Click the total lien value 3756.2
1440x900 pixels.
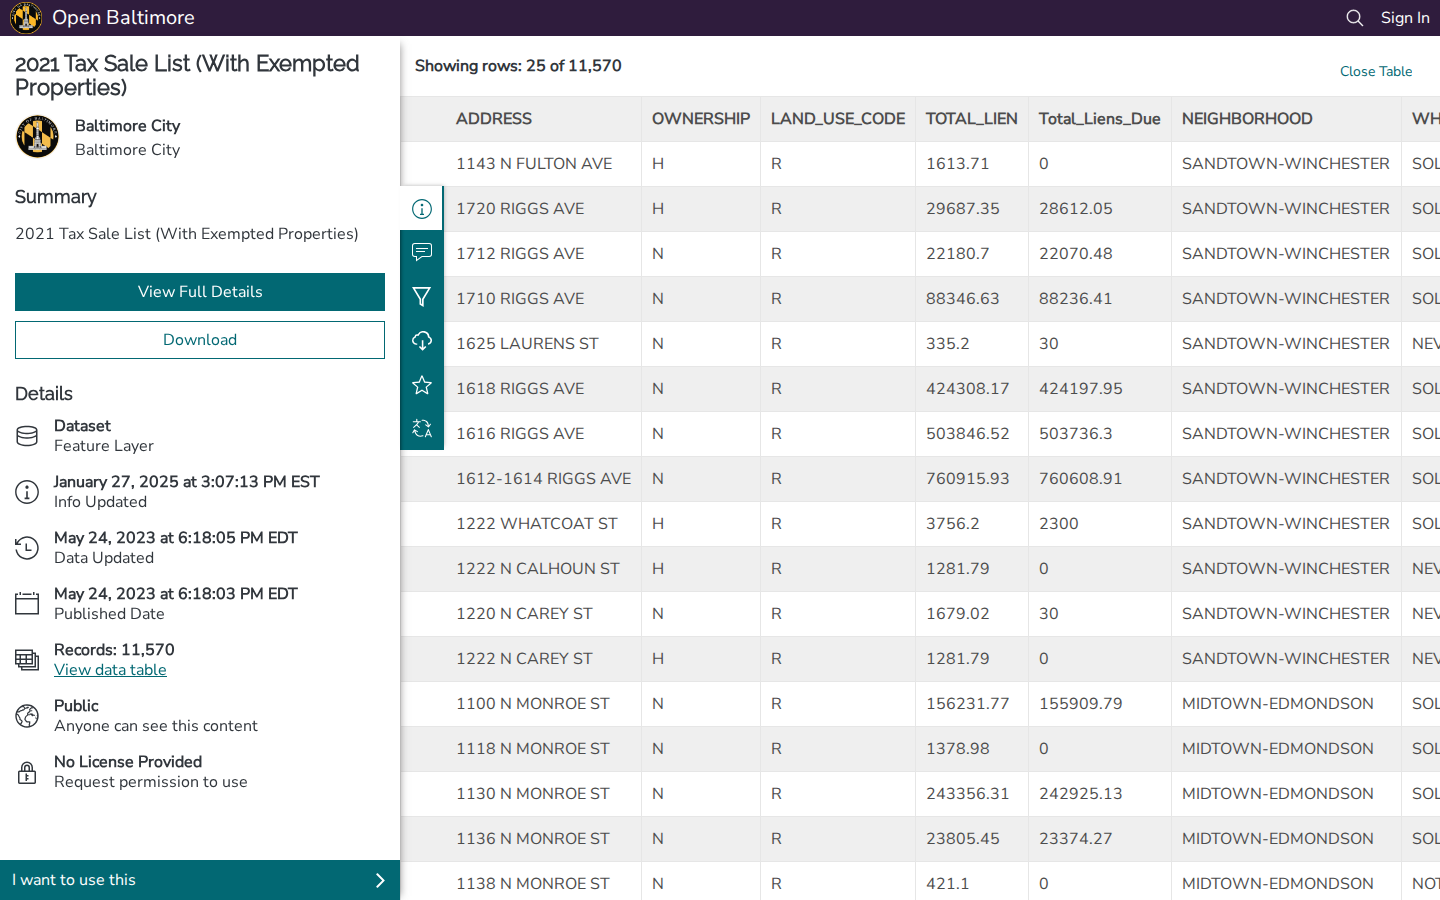coord(953,524)
